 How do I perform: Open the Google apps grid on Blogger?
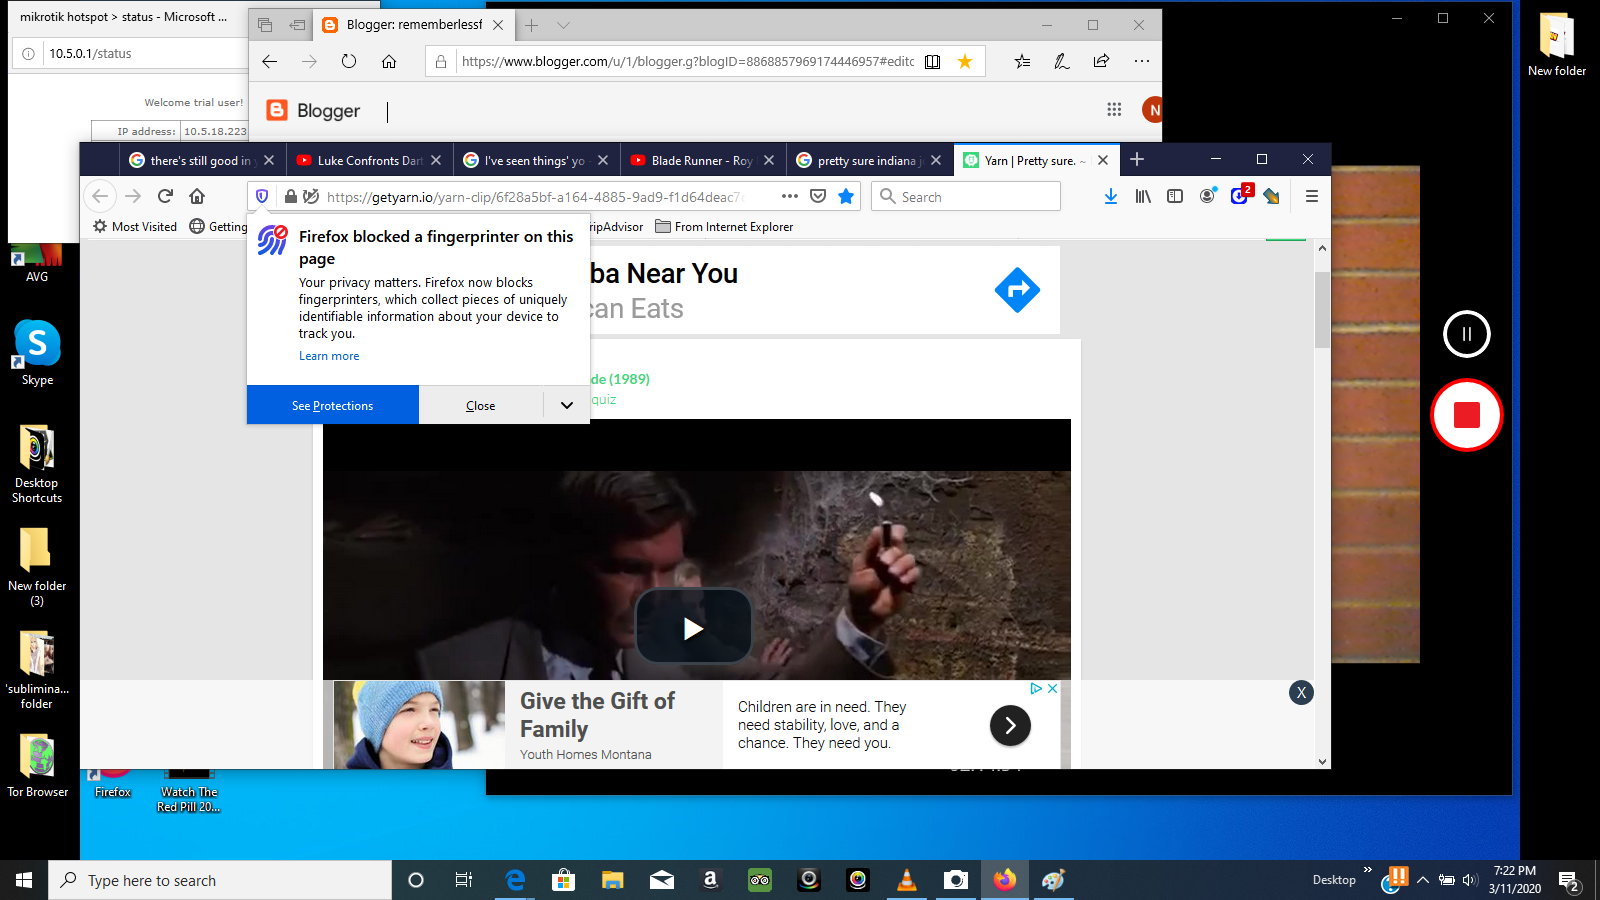(x=1114, y=109)
